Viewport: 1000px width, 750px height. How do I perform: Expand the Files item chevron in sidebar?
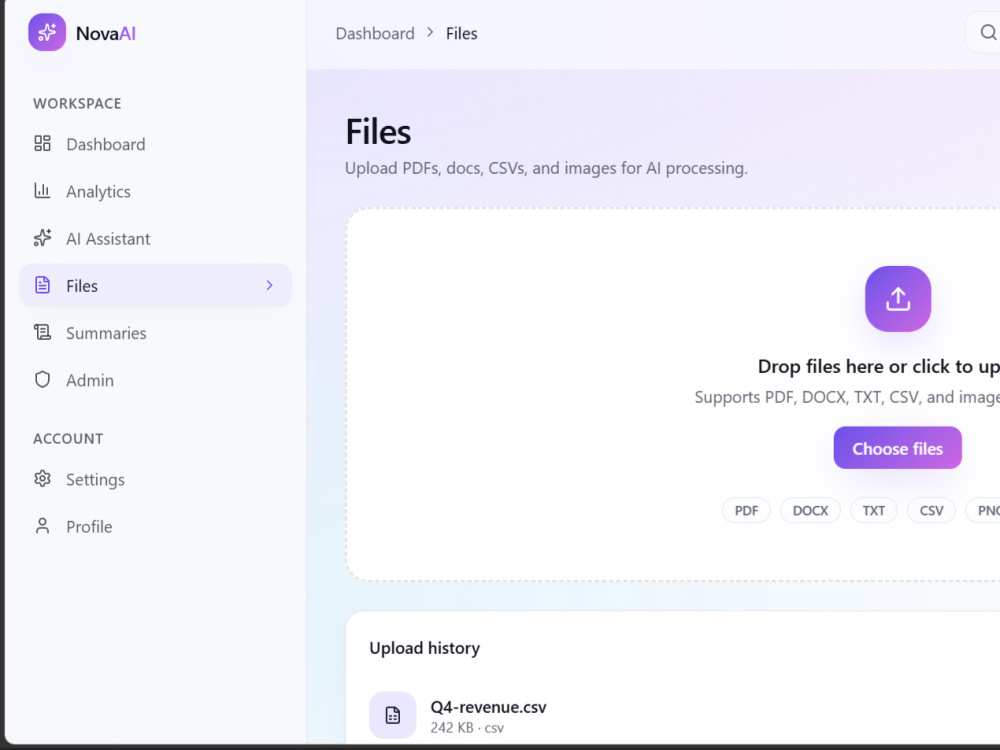269,285
